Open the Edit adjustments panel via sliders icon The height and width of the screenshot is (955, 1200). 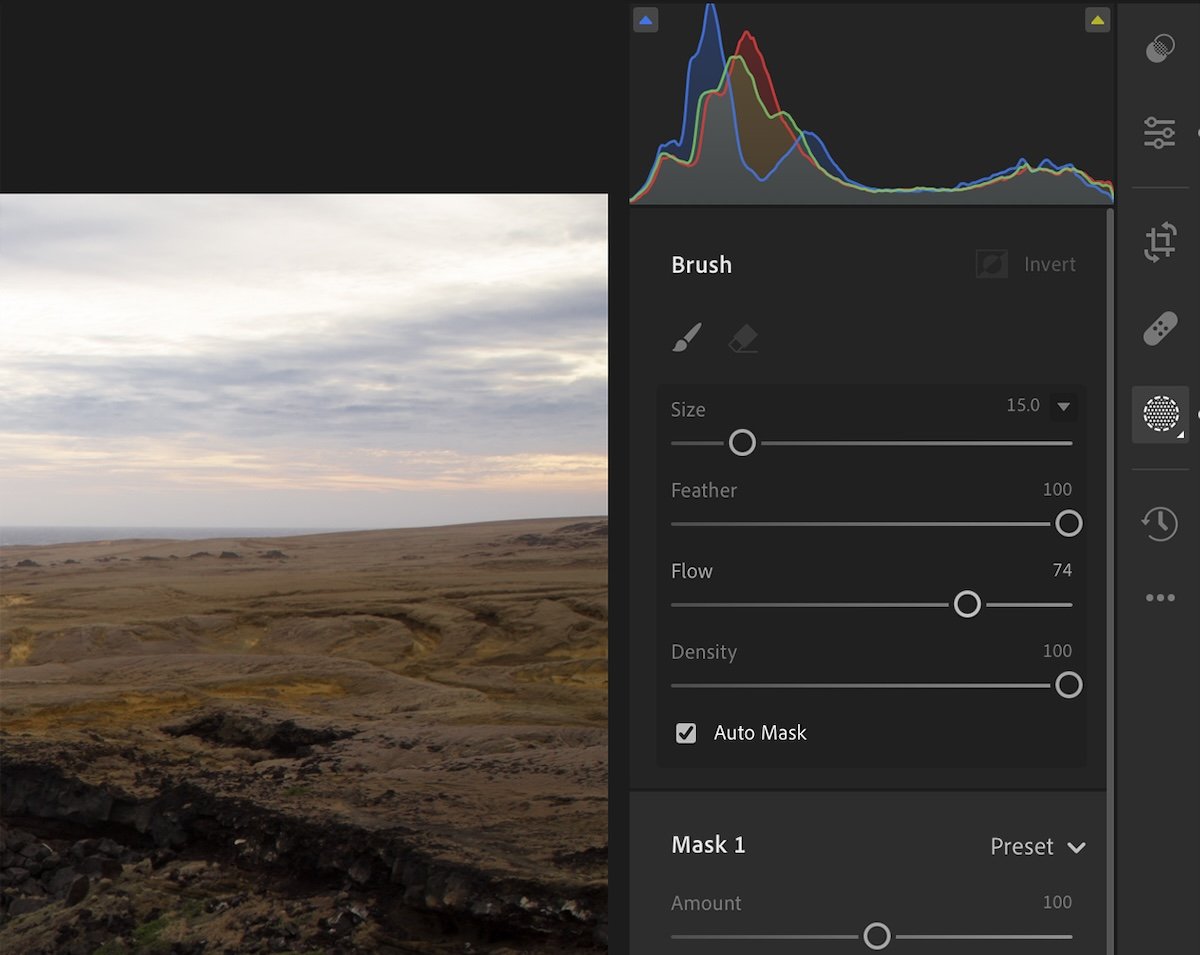pyautogui.click(x=1159, y=131)
